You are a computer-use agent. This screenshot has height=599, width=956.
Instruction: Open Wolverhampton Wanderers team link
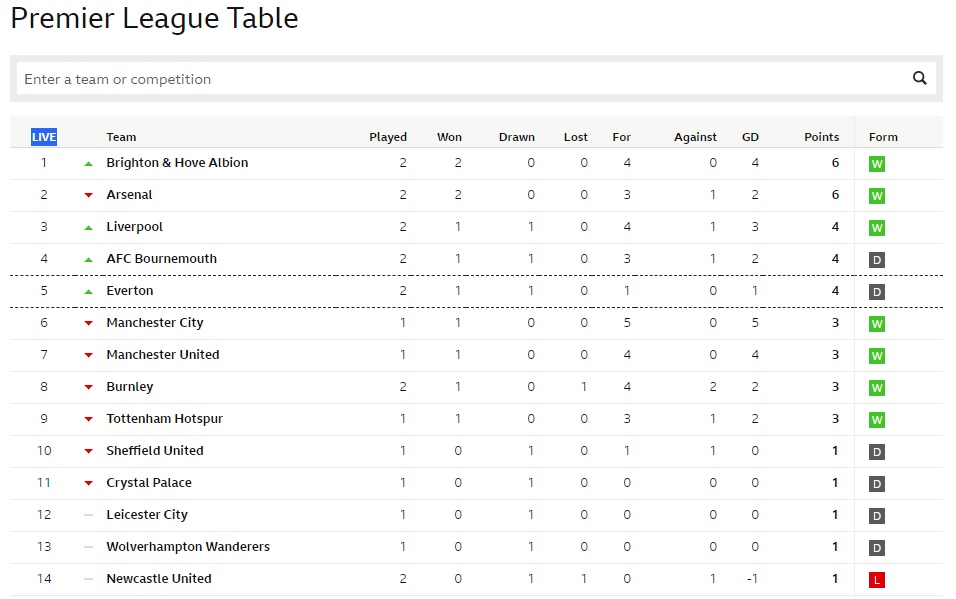[x=188, y=547]
